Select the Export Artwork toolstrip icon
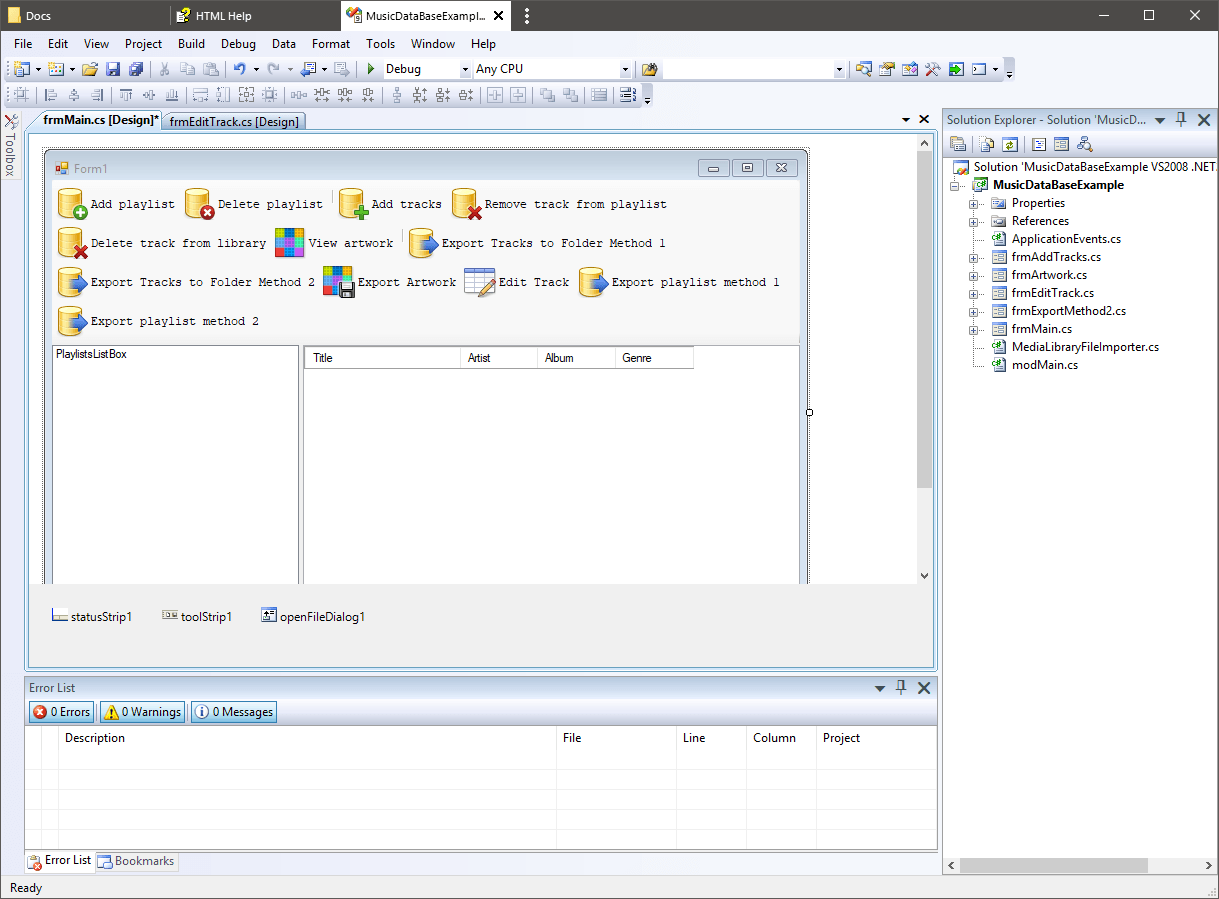 click(x=338, y=282)
